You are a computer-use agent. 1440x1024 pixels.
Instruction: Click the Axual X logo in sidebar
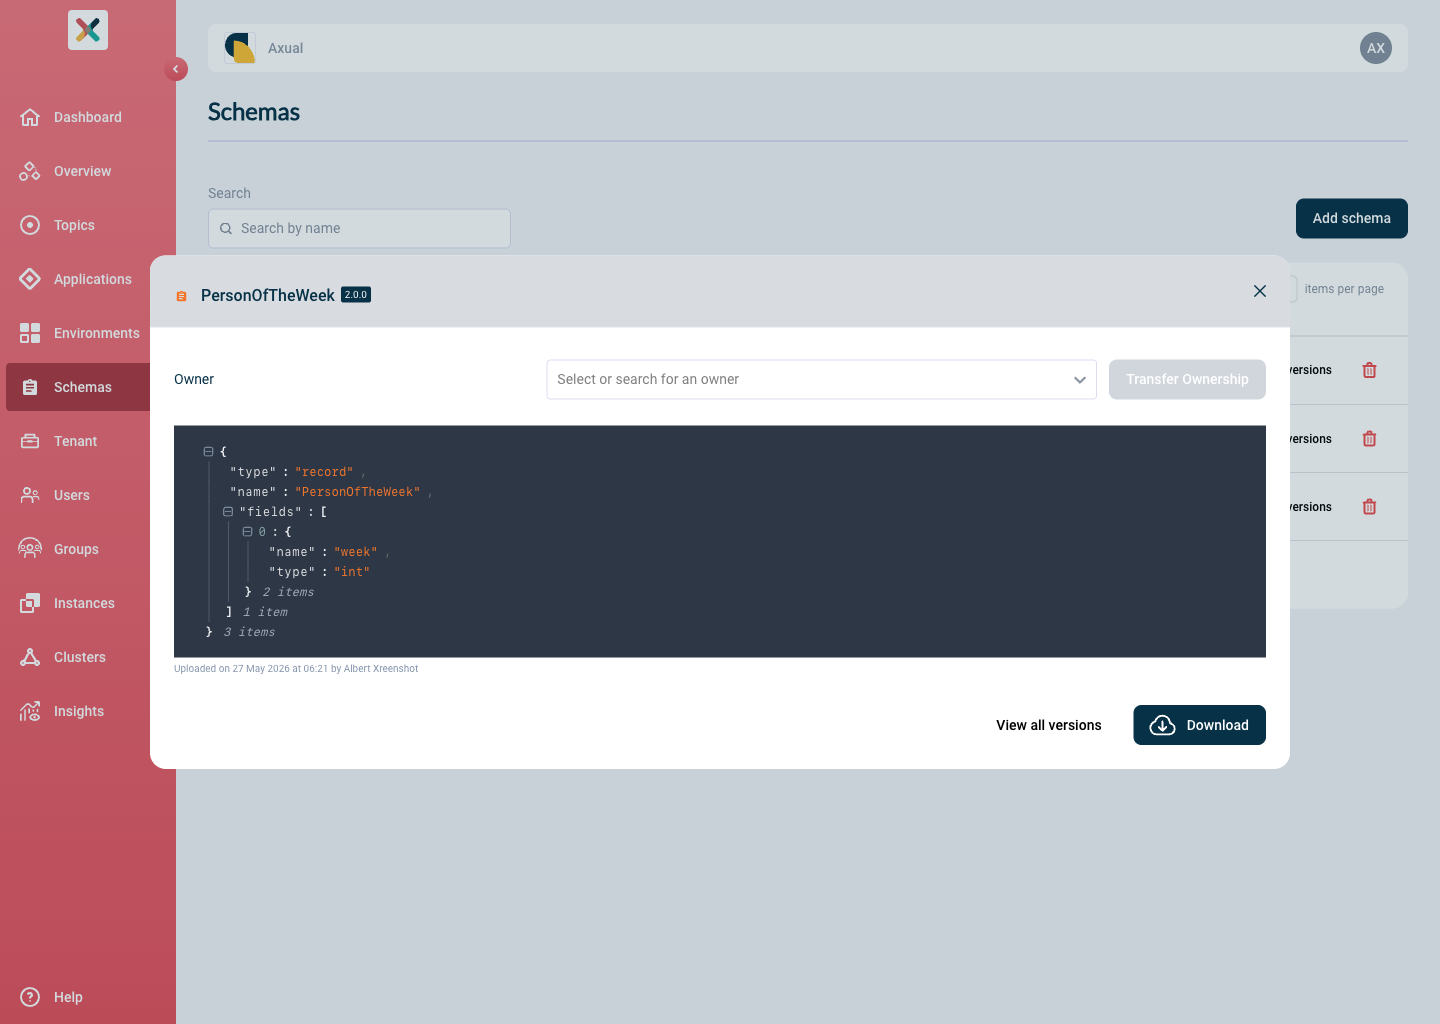pos(88,30)
